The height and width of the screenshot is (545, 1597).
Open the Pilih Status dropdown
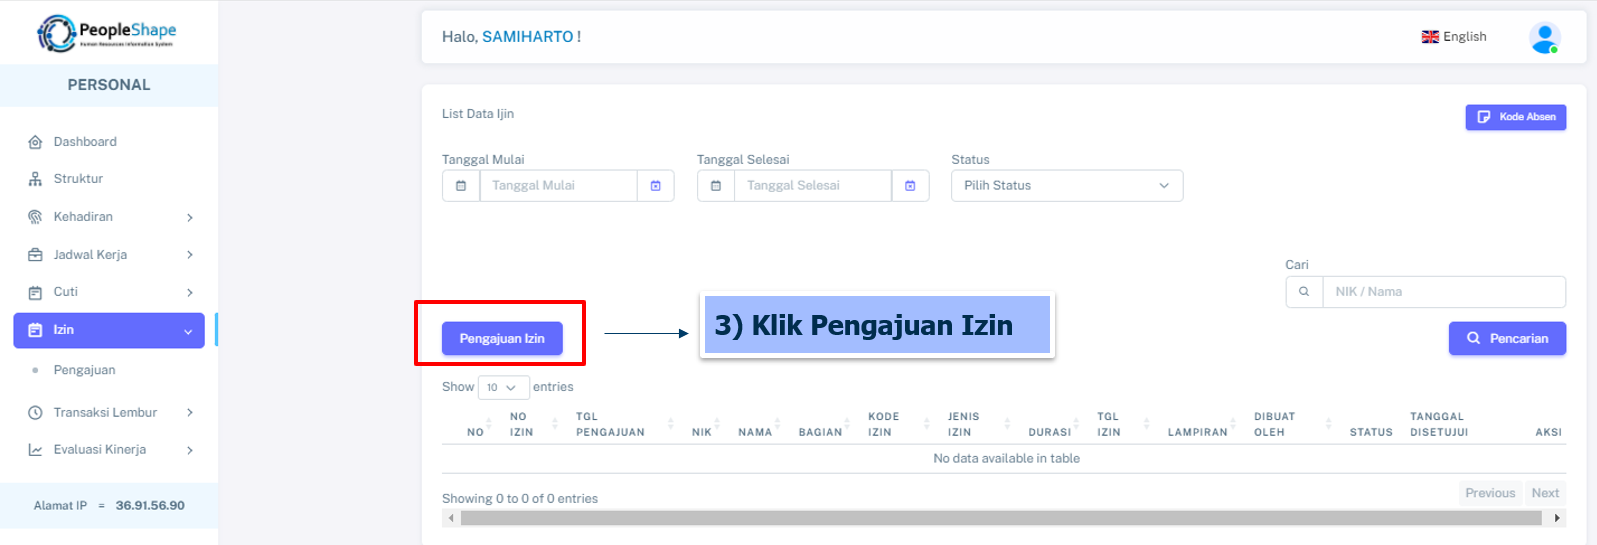(x=1066, y=186)
